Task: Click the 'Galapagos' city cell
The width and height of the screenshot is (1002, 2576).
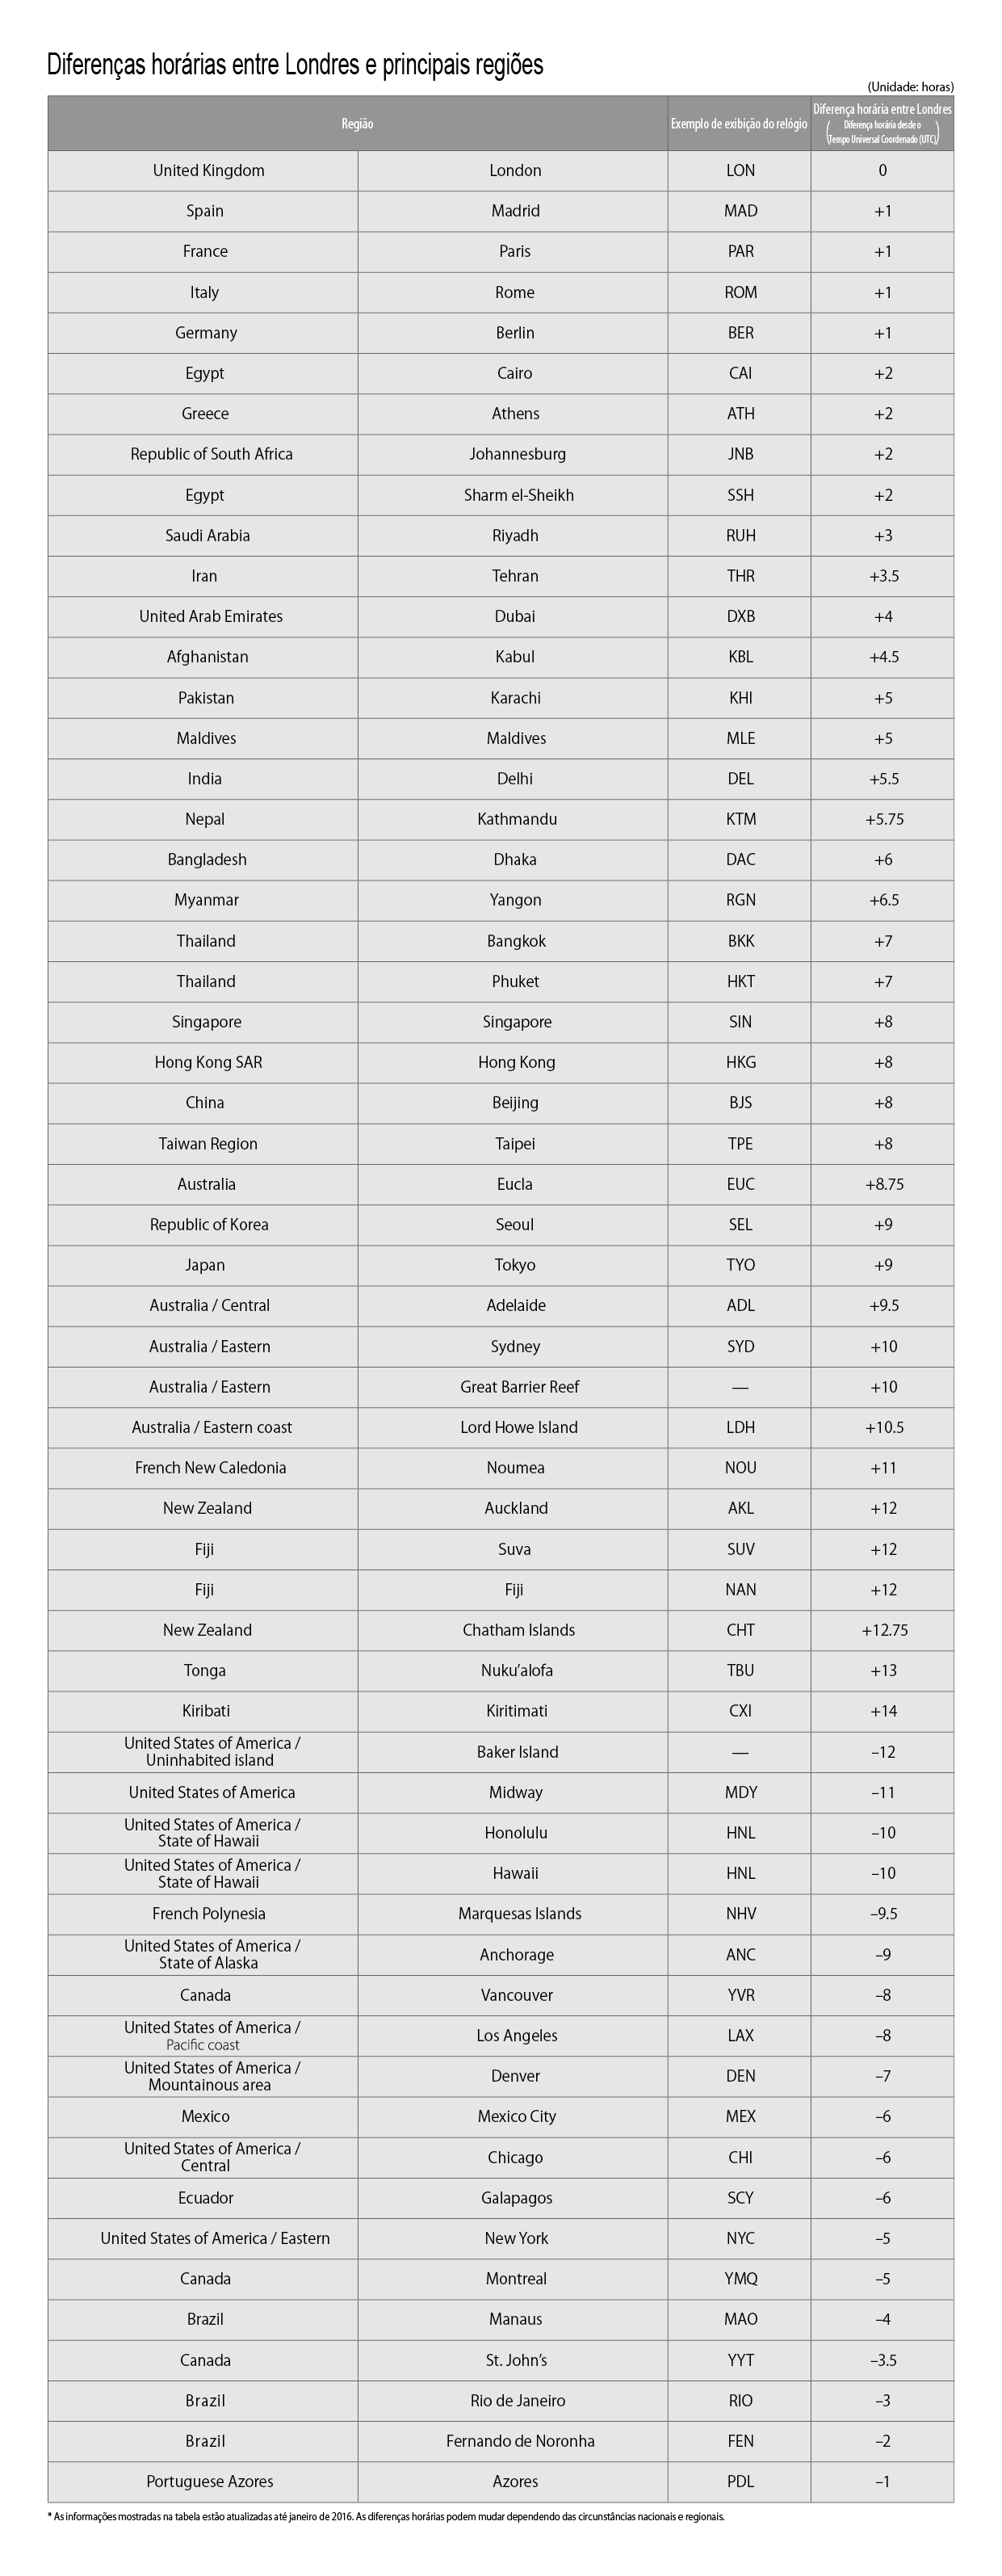Action: (516, 2198)
